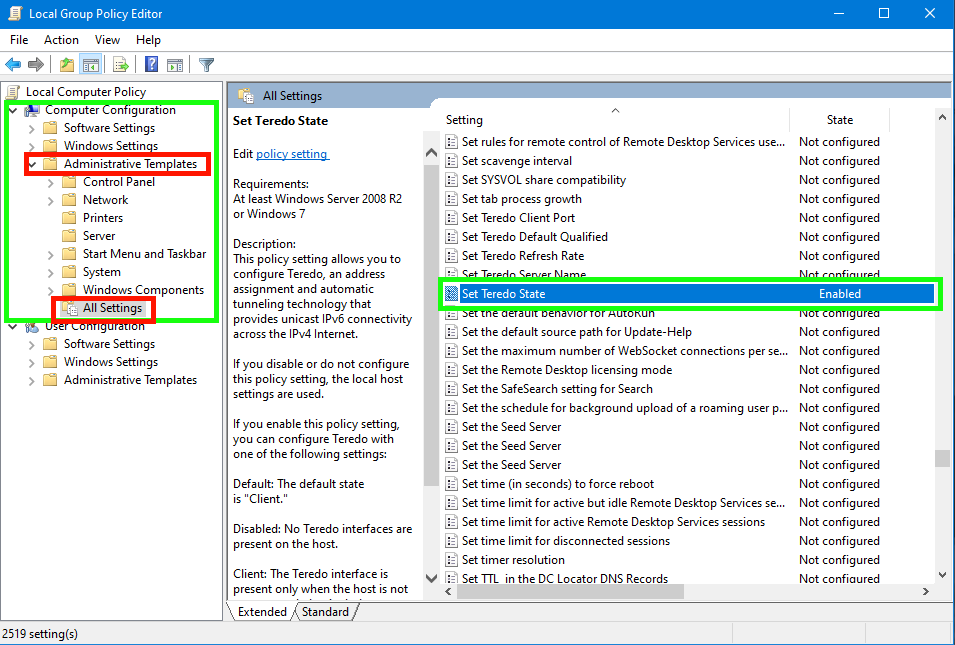Expand the Network folder arrow

point(51,200)
